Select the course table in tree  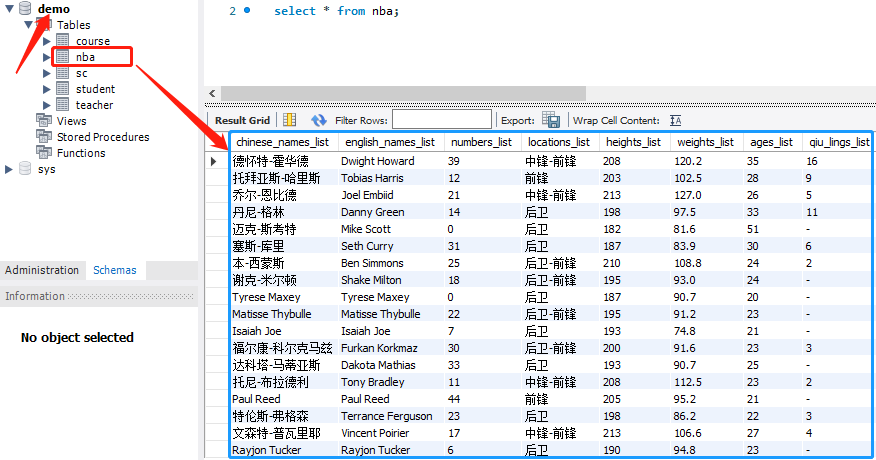pos(93,41)
